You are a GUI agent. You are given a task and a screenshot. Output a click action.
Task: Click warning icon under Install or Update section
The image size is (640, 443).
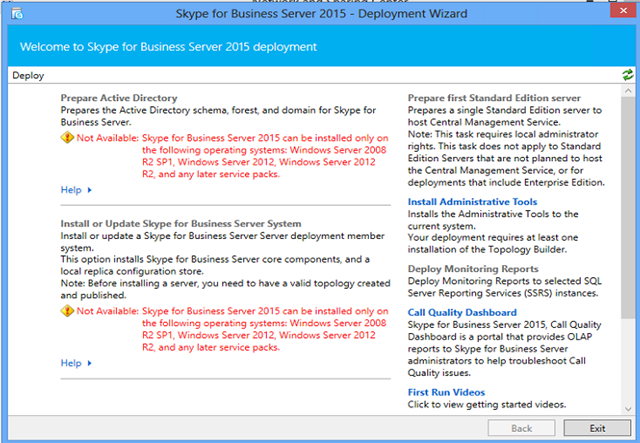tap(68, 312)
